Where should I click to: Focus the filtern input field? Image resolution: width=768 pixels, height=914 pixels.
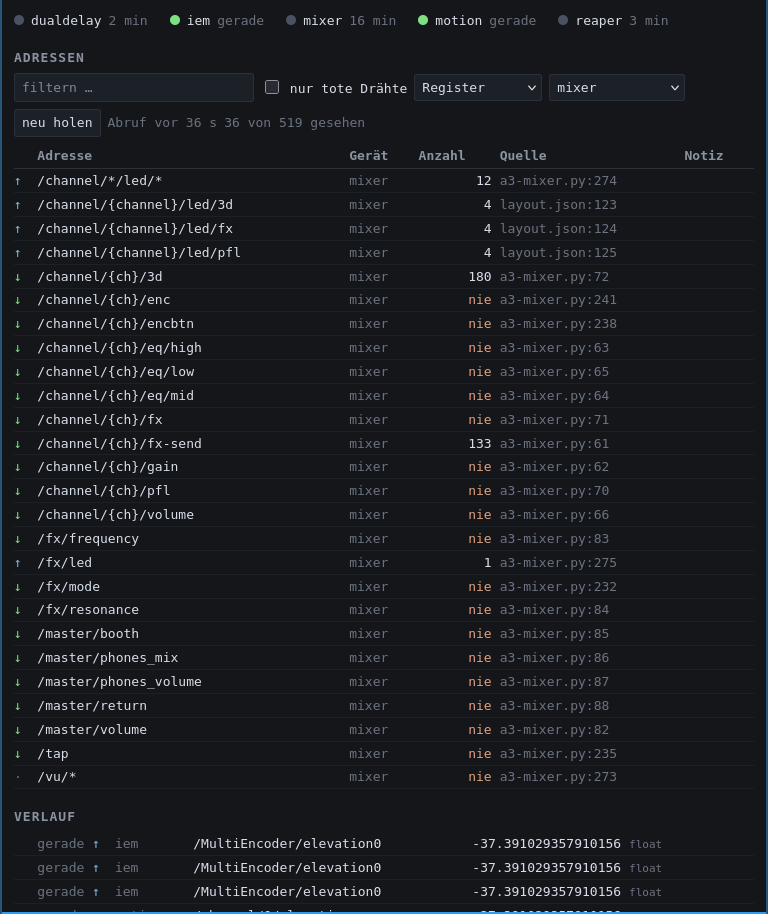coord(134,87)
